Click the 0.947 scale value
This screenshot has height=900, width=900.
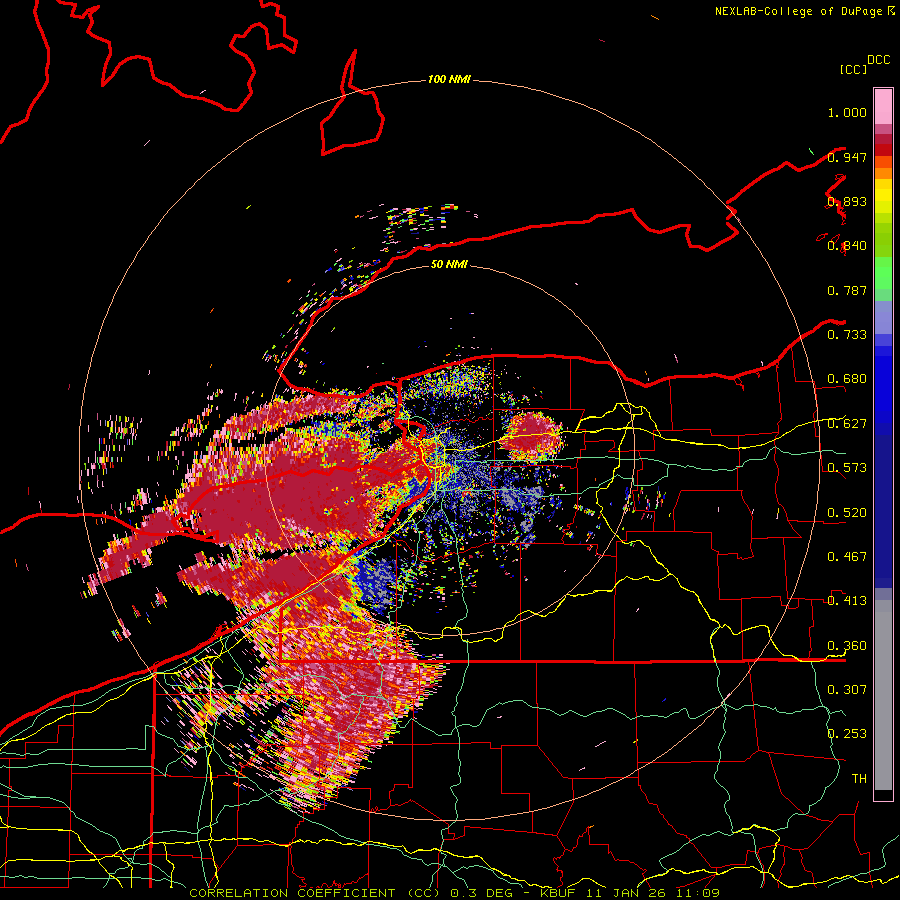click(847, 157)
